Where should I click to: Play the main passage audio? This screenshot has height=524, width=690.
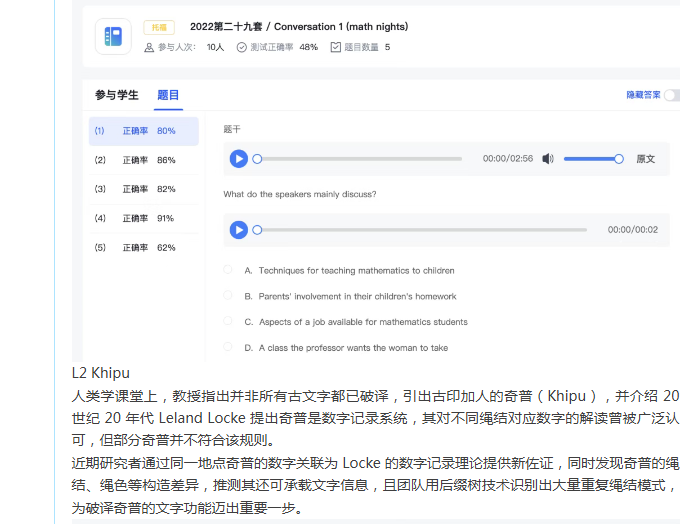coord(238,159)
